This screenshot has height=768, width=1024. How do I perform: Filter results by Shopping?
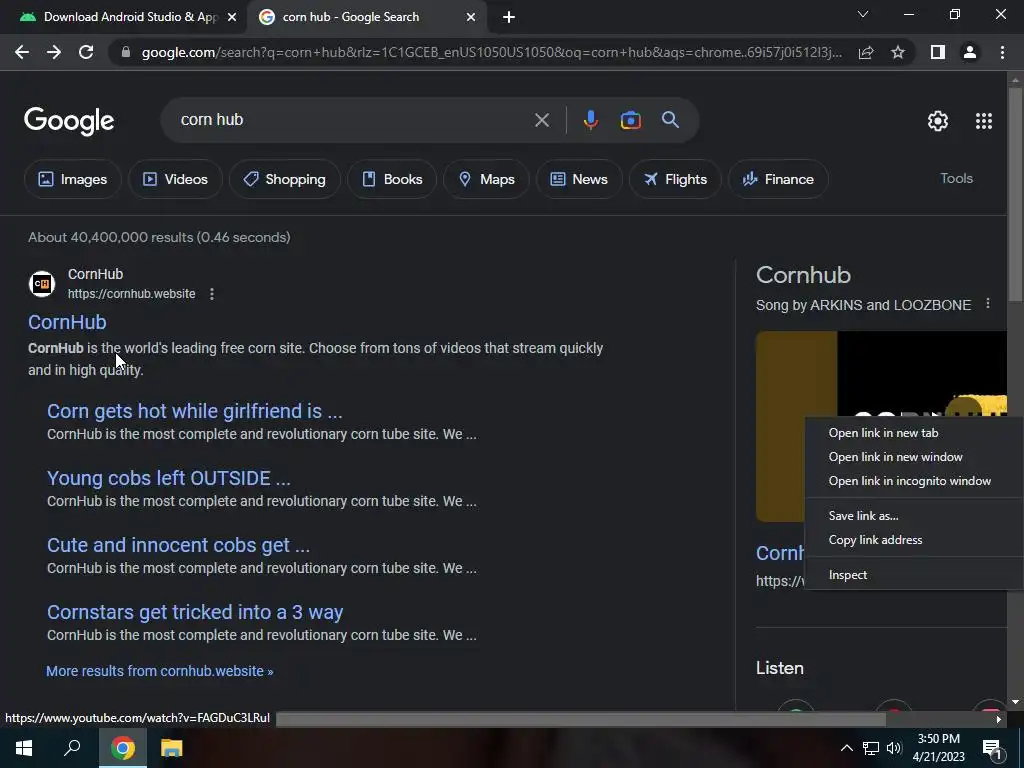point(284,179)
